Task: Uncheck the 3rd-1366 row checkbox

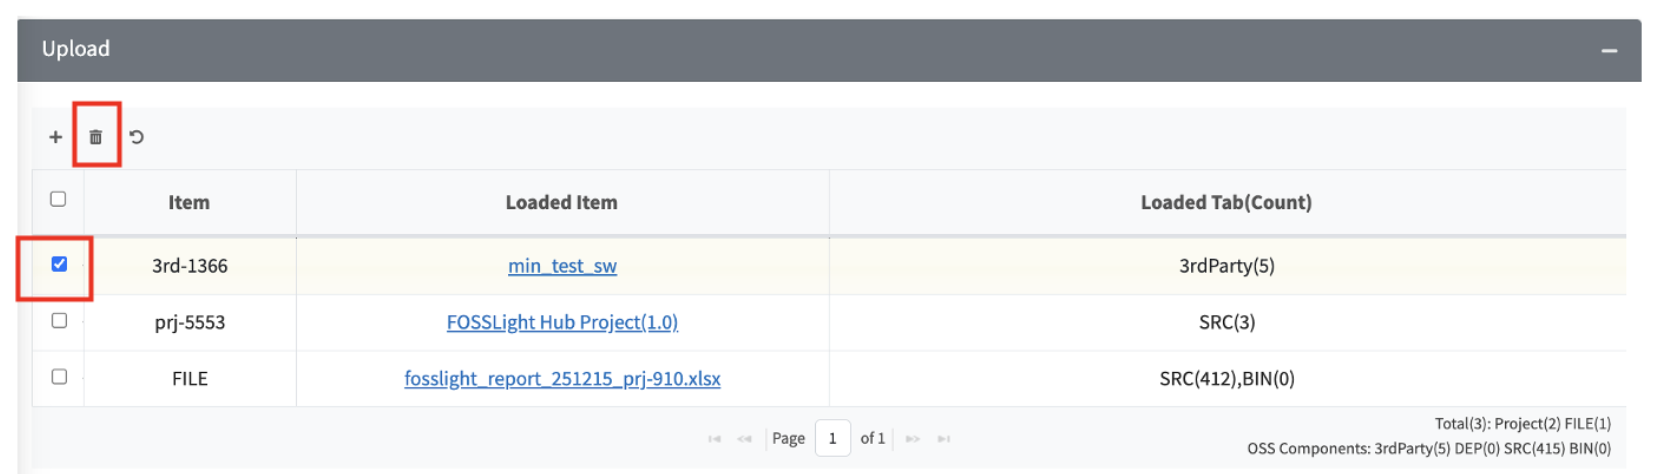Action: (59, 264)
